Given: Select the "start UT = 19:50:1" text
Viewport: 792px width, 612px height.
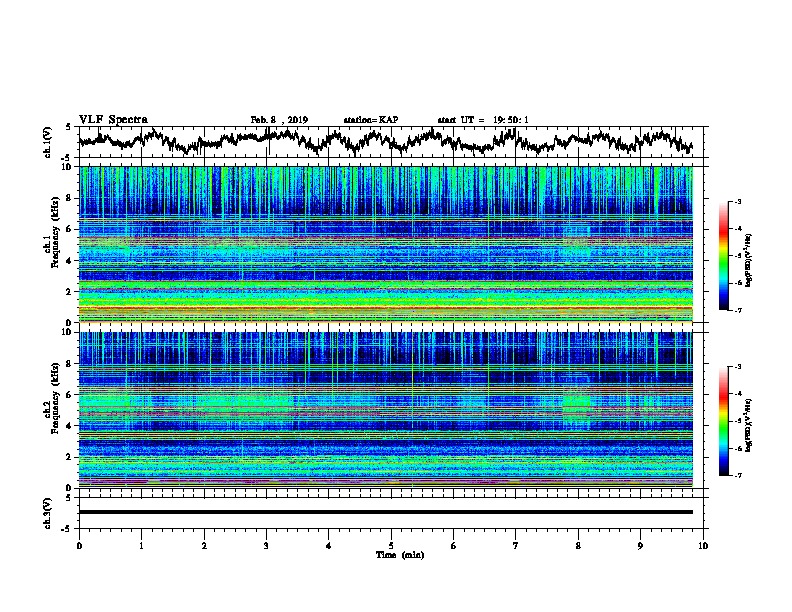Looking at the screenshot, I should tap(483, 120).
